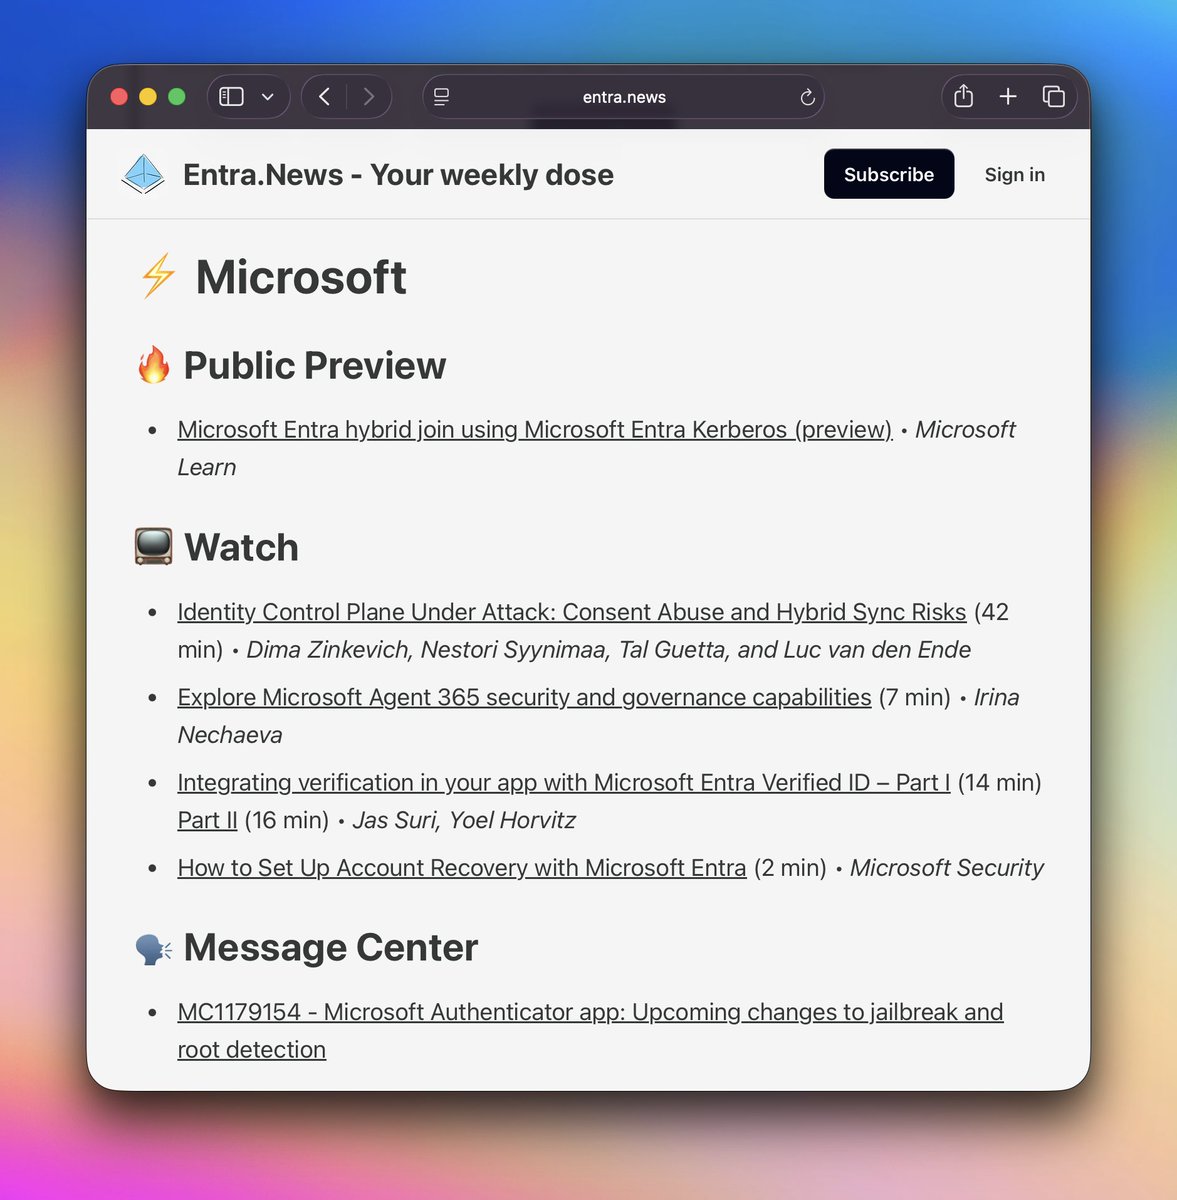Open How to Set Up Account Recovery link
Viewport: 1177px width, 1200px height.
pyautogui.click(x=462, y=868)
